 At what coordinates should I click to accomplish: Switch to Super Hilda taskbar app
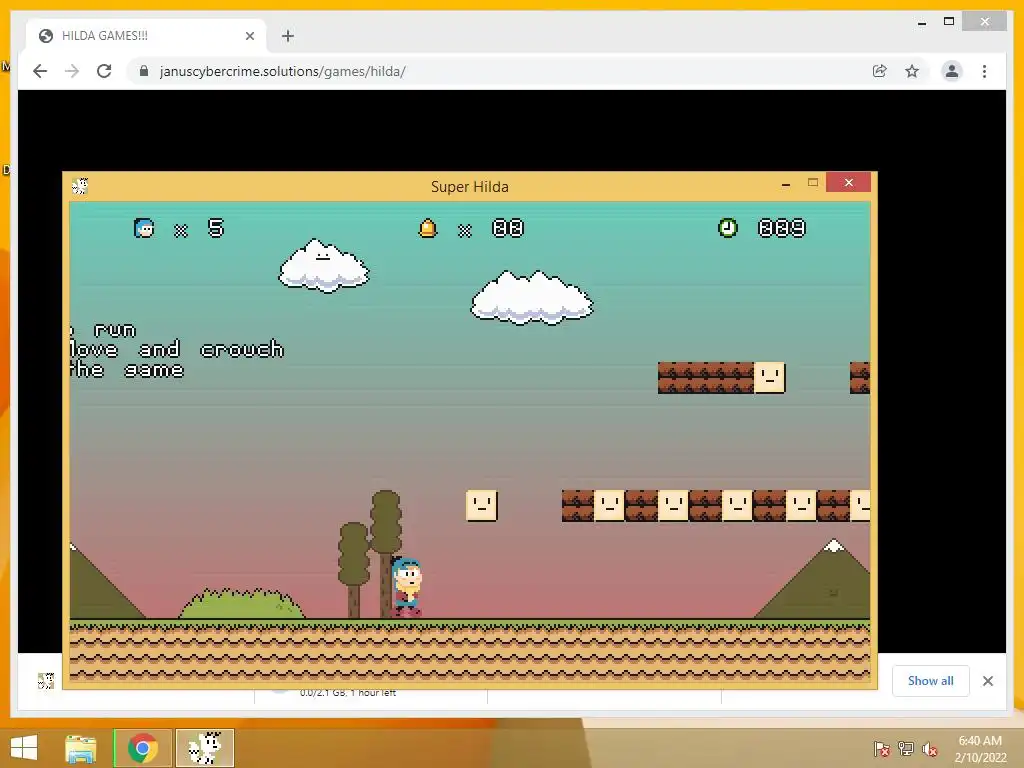(x=205, y=748)
